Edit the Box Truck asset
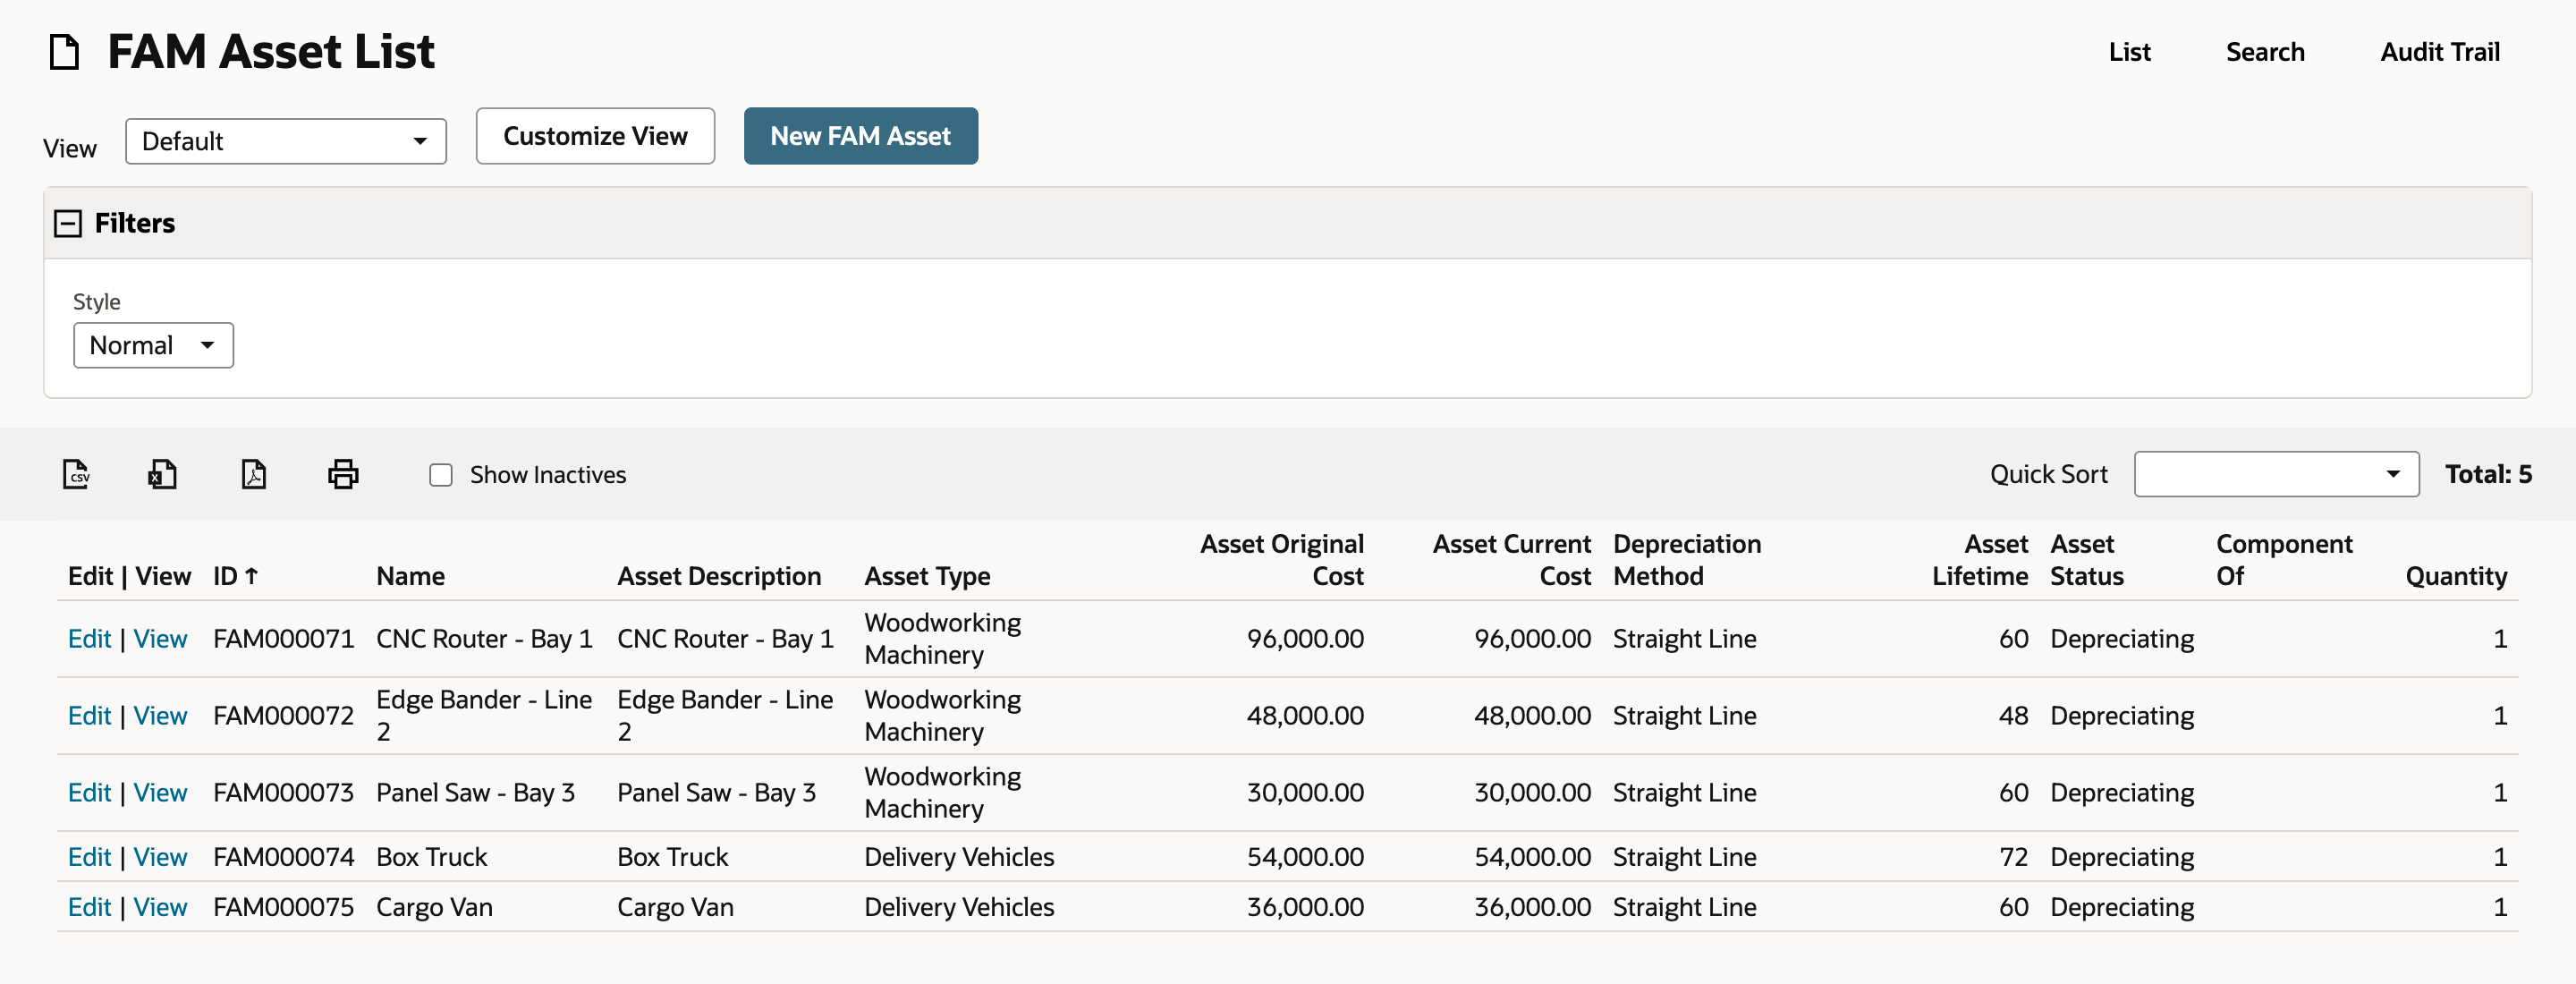 [89, 857]
